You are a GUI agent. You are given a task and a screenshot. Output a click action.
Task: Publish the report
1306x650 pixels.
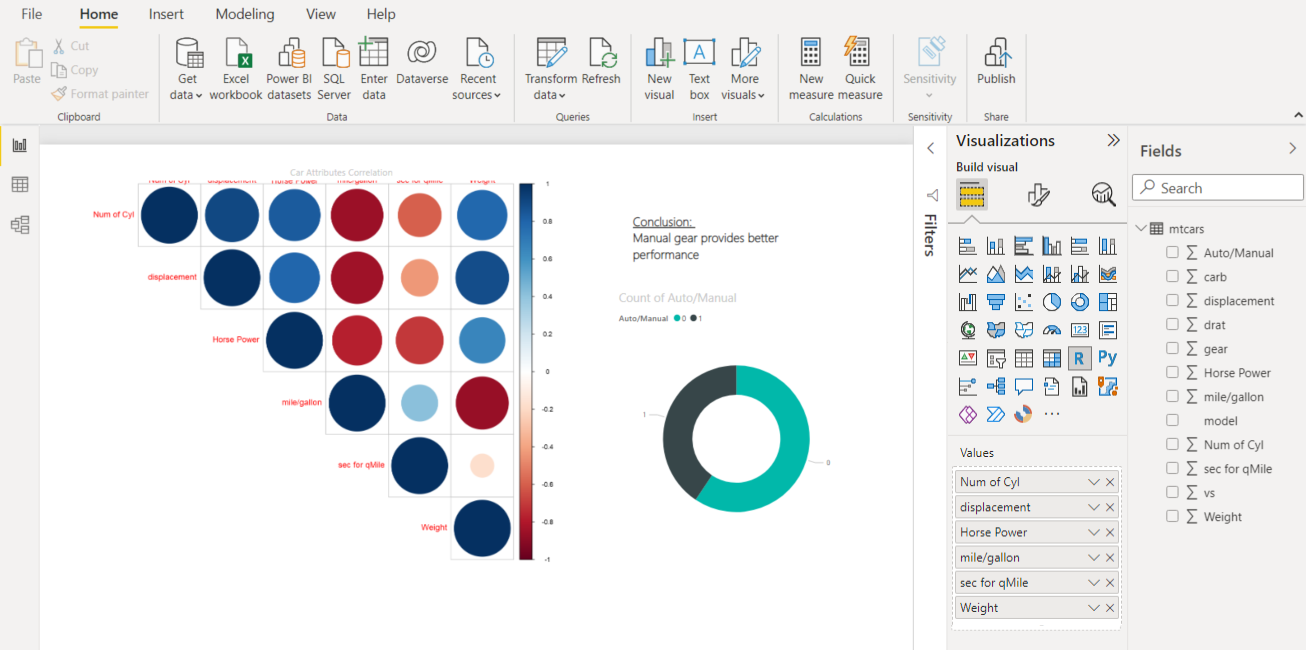coord(996,62)
